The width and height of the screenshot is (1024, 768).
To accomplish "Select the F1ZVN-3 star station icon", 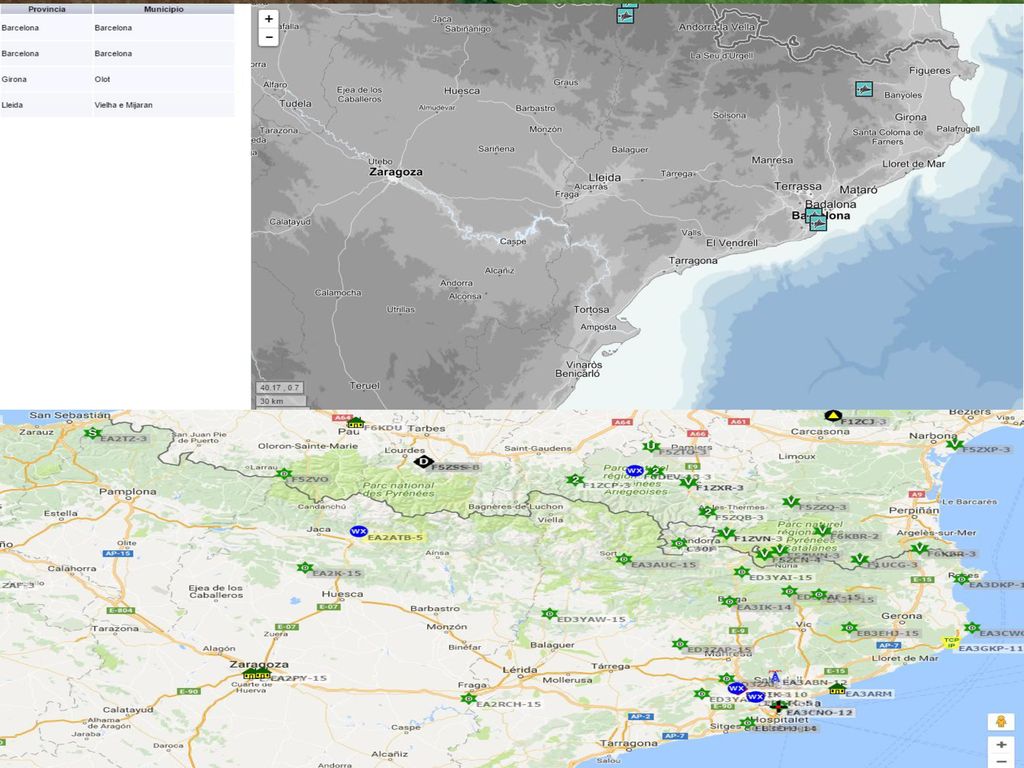I will (726, 534).
